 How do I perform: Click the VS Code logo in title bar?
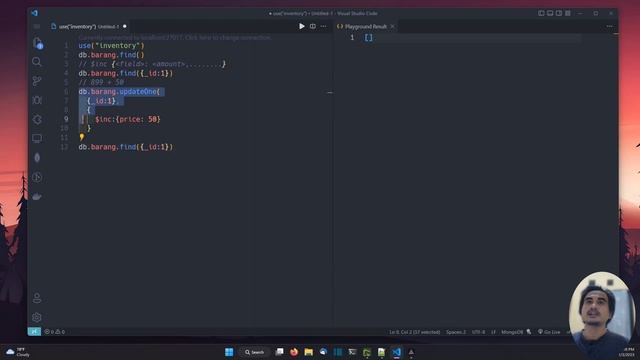pyautogui.click(x=35, y=13)
